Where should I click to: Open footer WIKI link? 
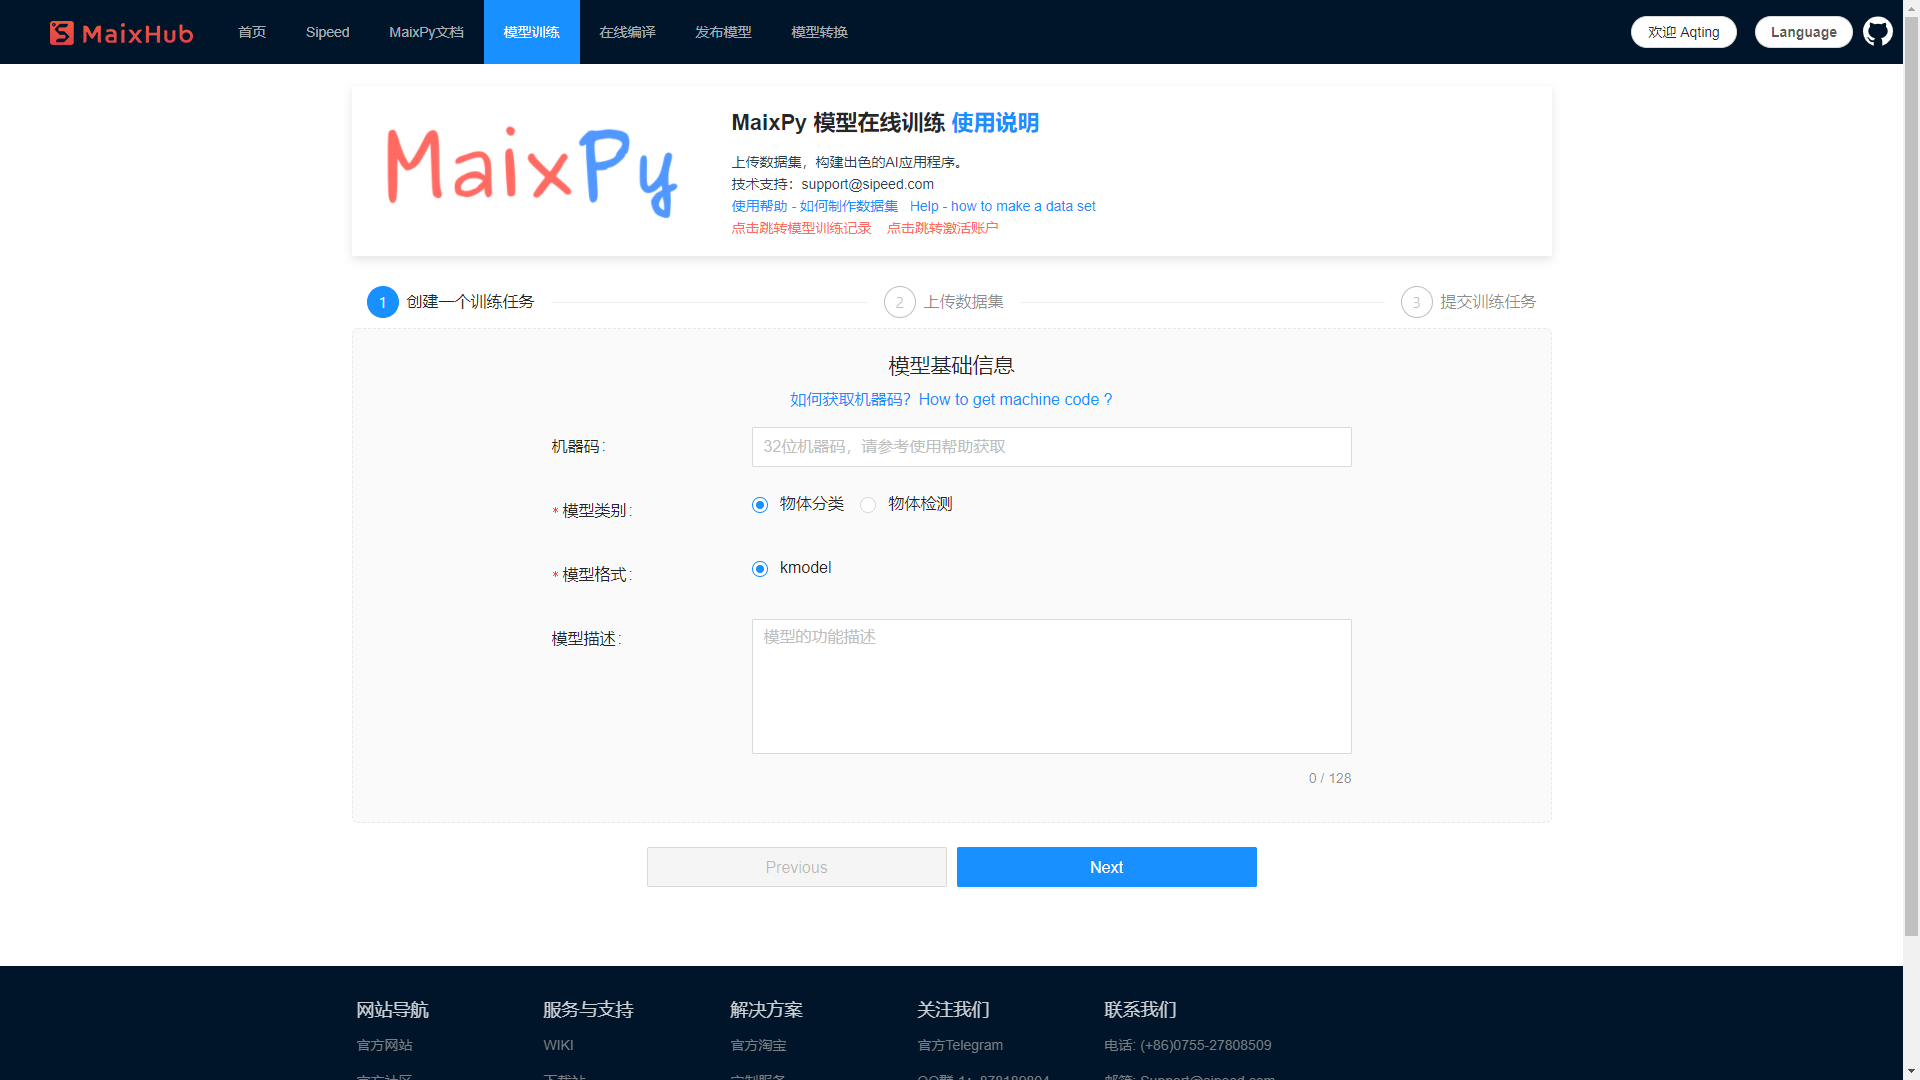pyautogui.click(x=559, y=1045)
